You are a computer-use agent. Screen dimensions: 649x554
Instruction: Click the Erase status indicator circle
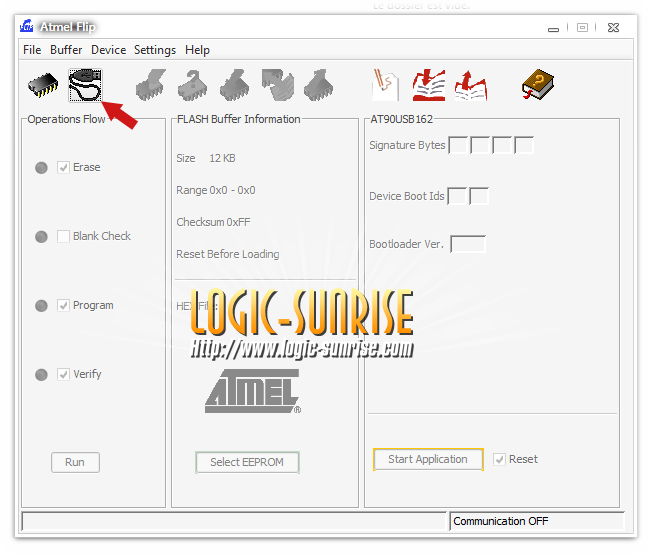click(41, 168)
